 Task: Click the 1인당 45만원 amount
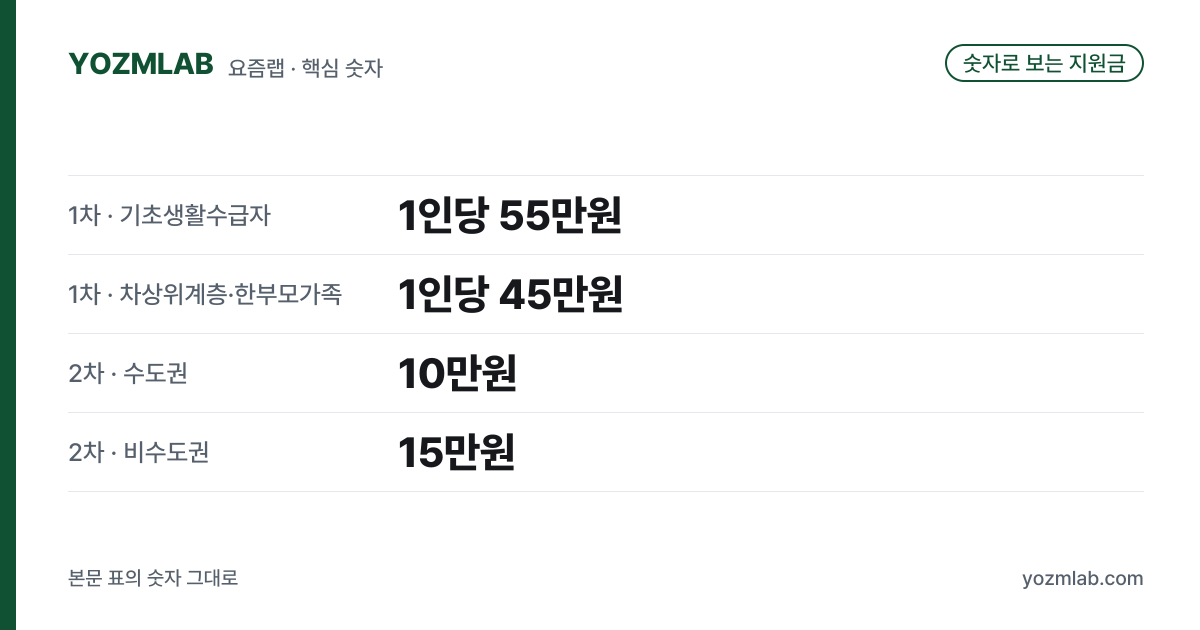pos(510,294)
